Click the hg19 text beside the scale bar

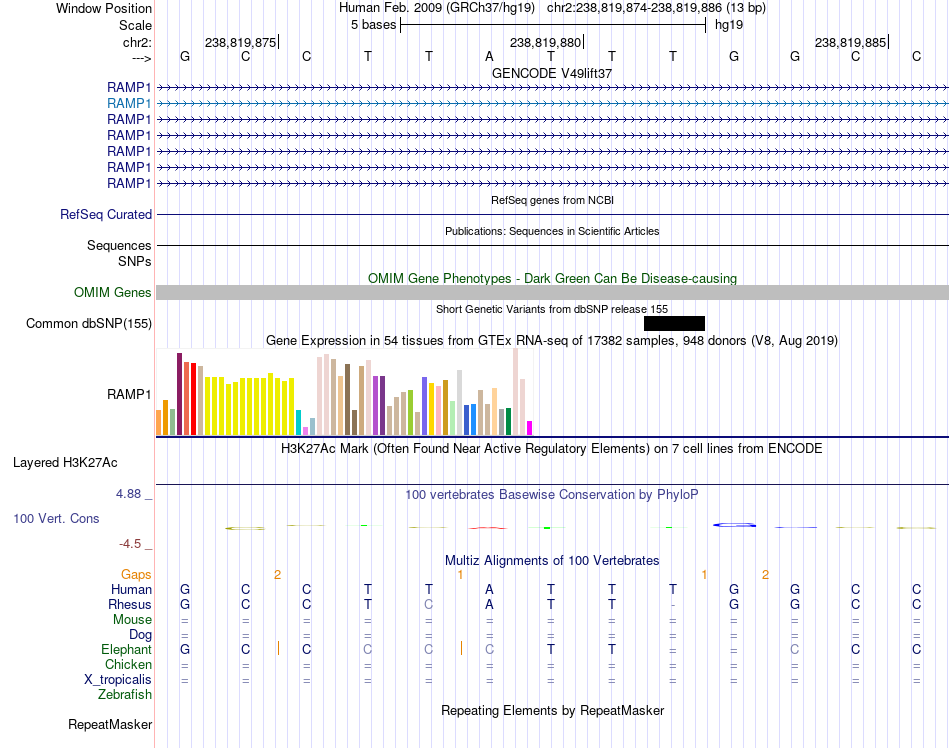pos(729,25)
